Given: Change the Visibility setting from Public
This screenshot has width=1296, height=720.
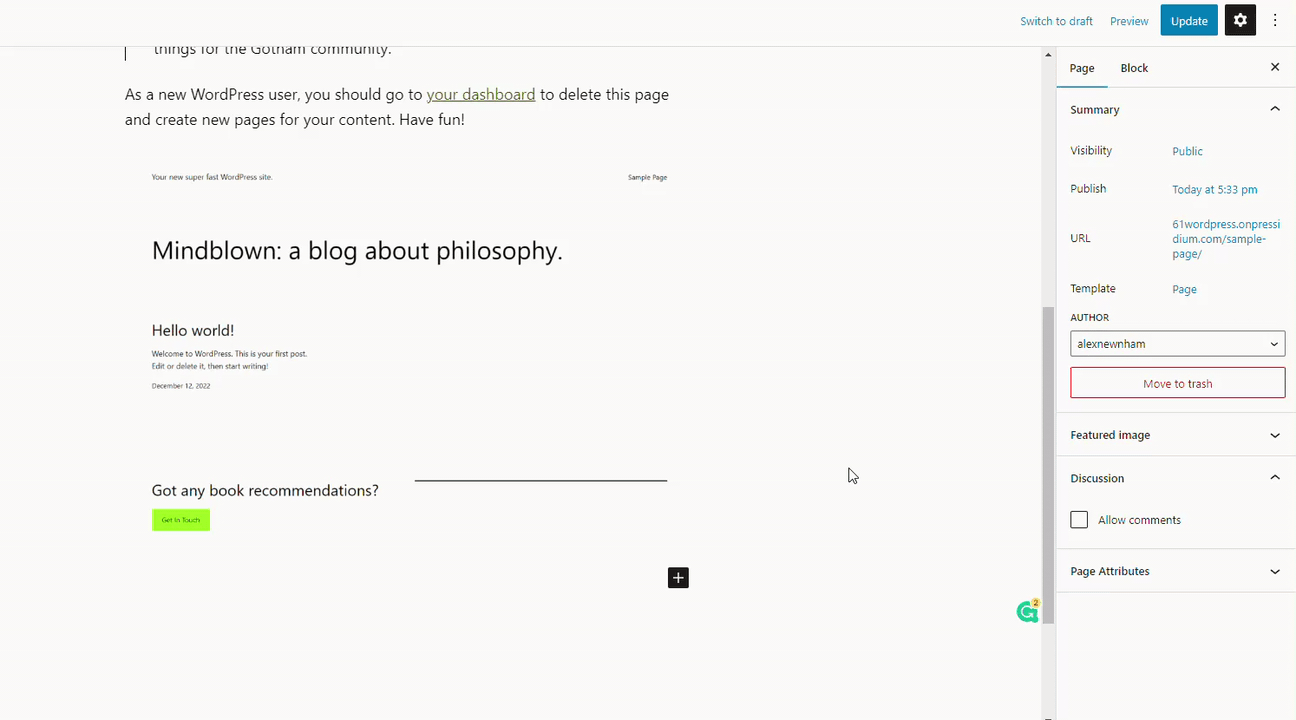Looking at the screenshot, I should 1187,151.
